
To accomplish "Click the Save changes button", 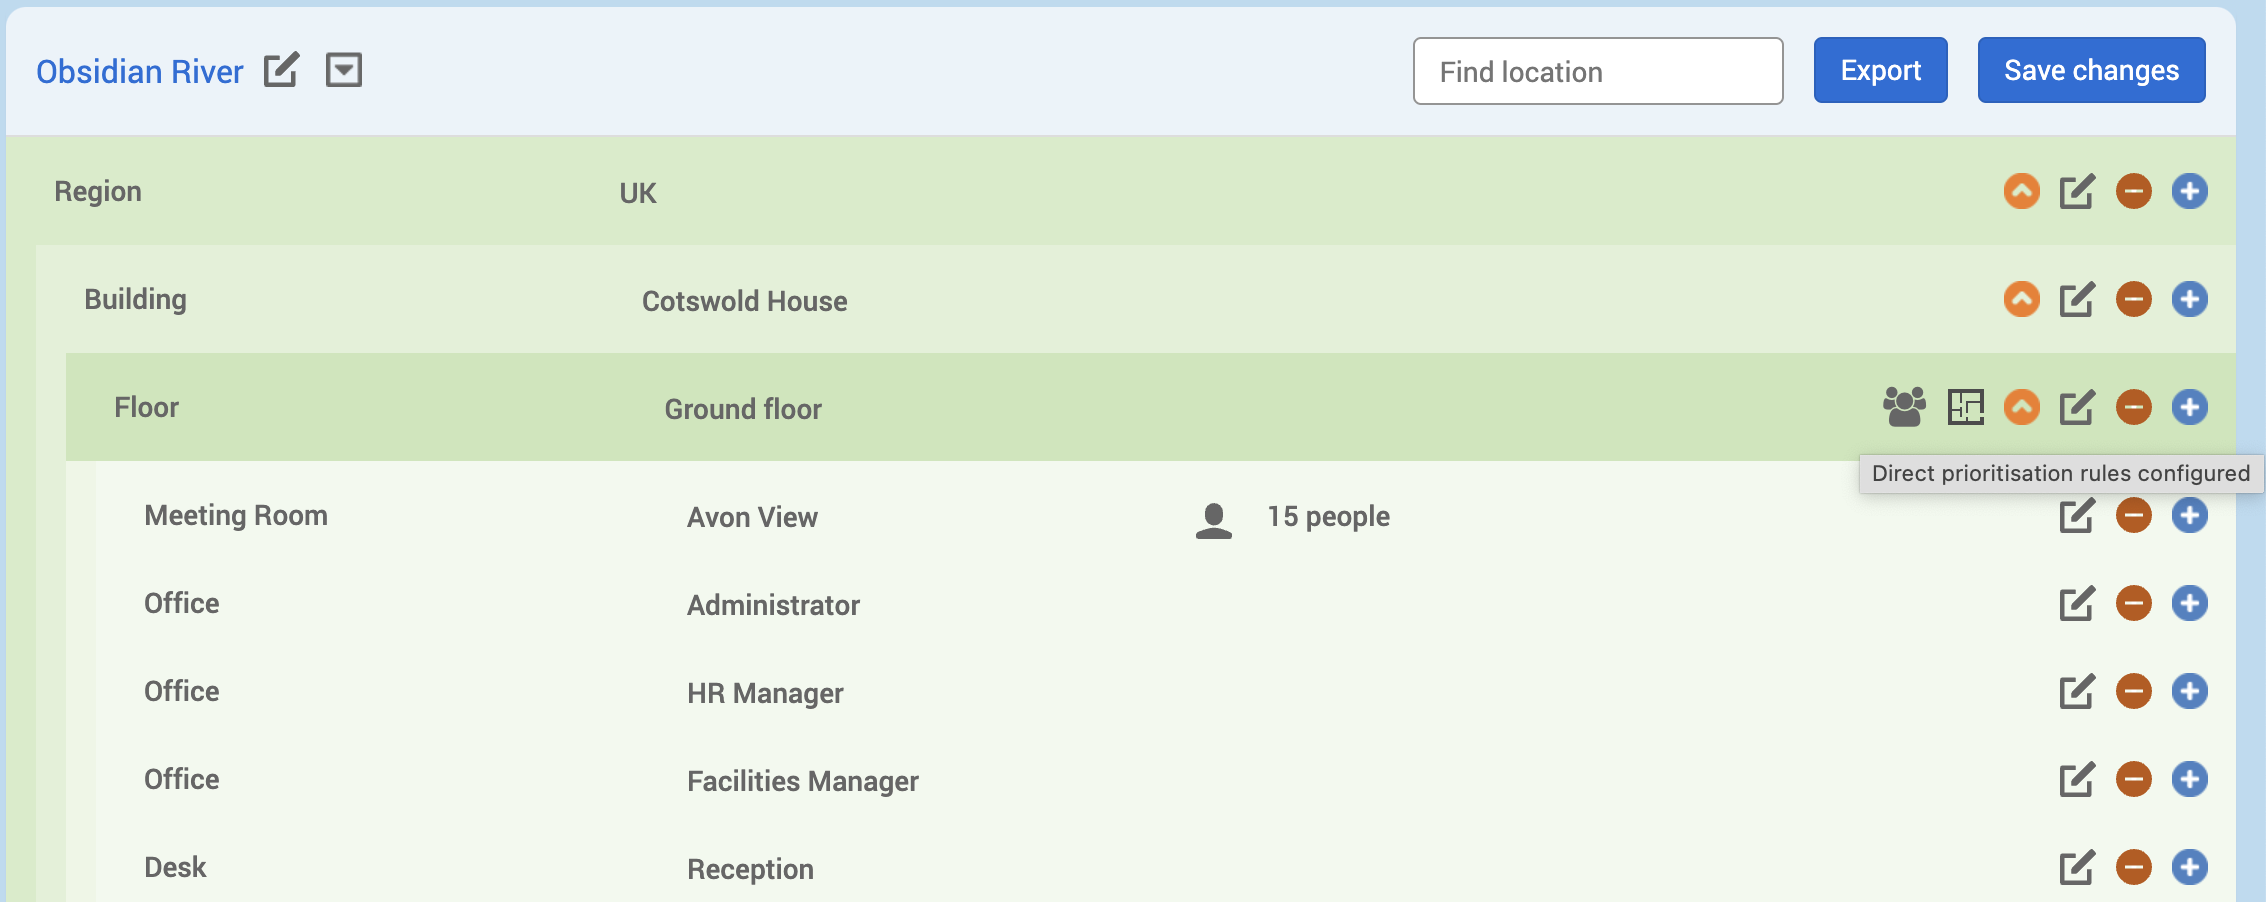I will pyautogui.click(x=2091, y=70).
